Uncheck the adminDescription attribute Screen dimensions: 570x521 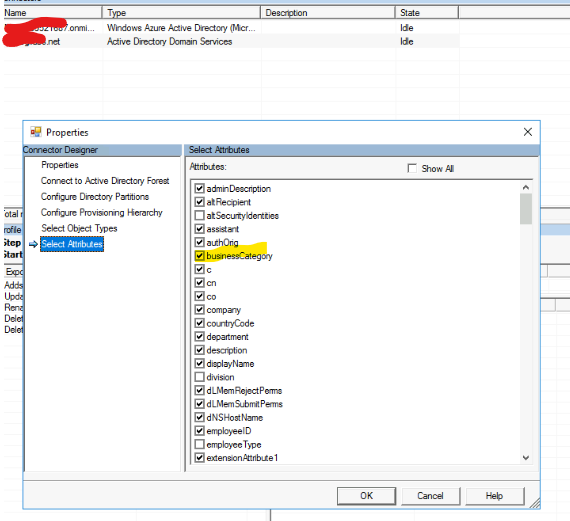pos(199,188)
